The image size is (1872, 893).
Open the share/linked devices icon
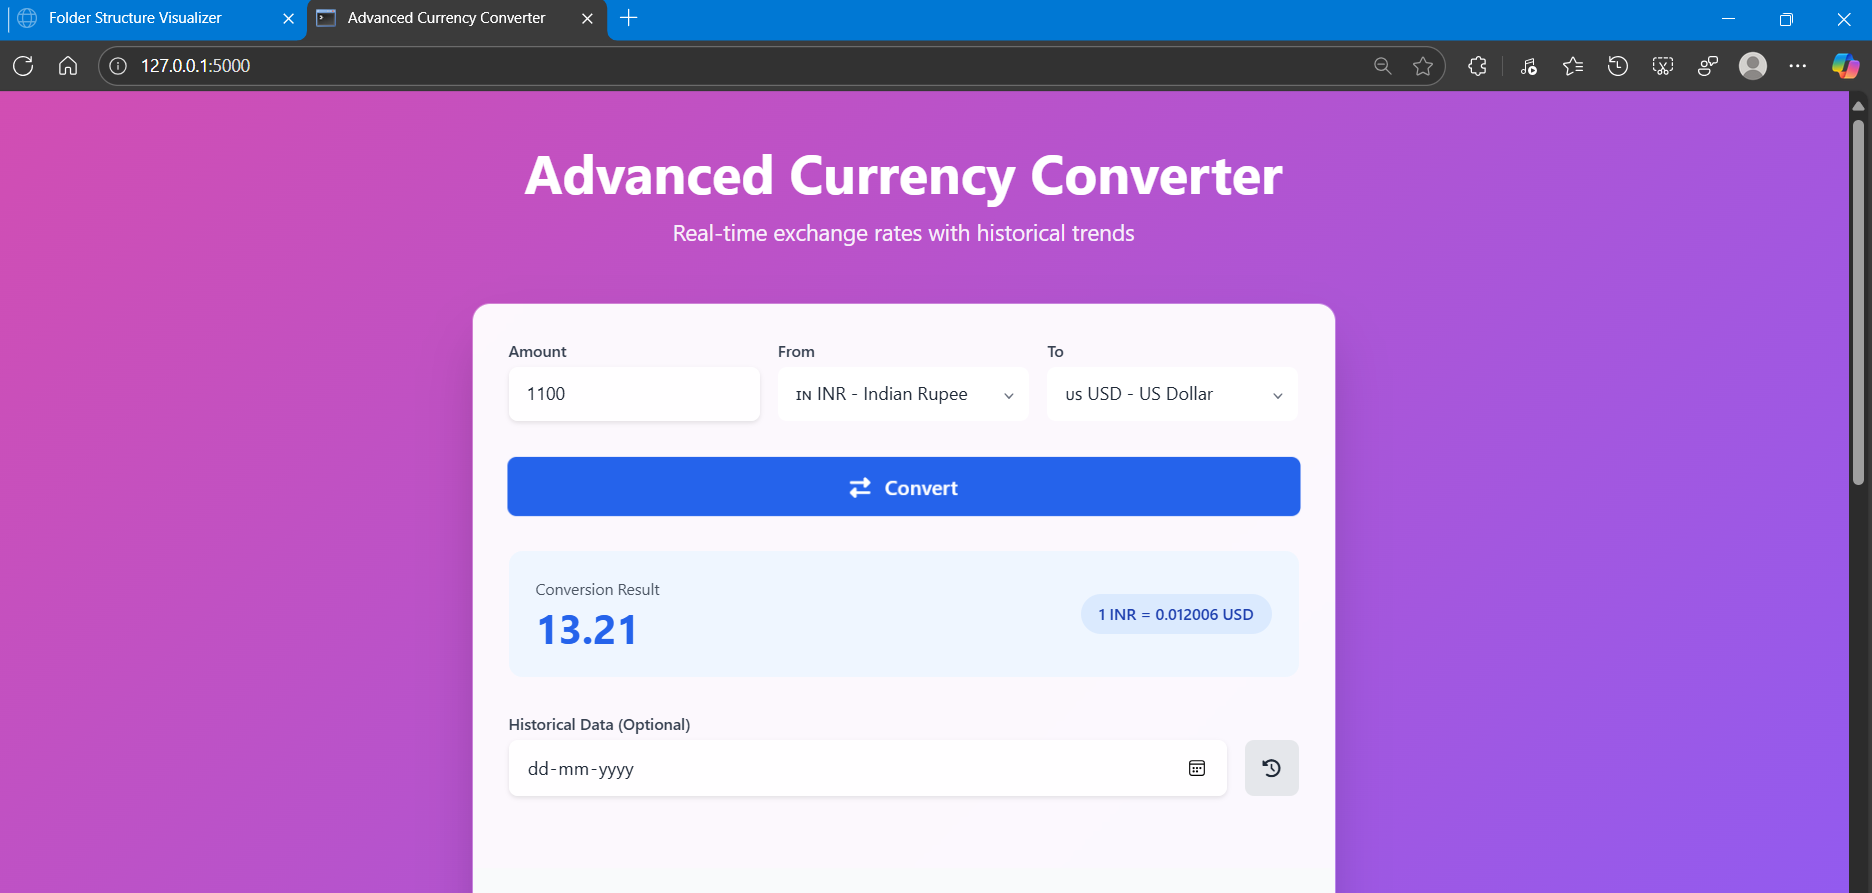1708,66
